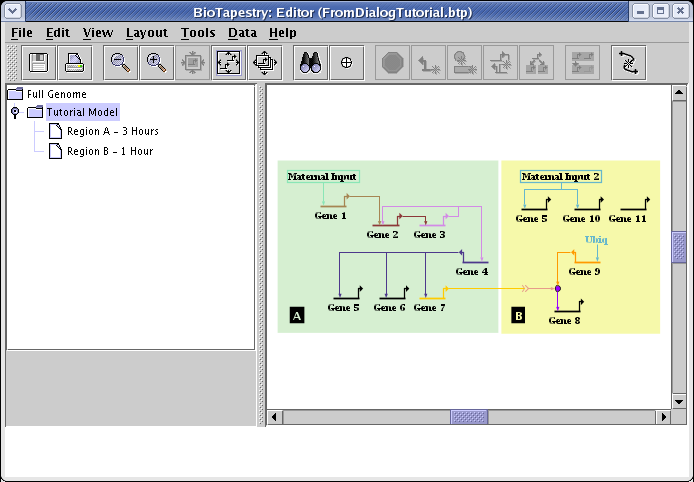Click vertical scrollbar down arrow
This screenshot has width=694, height=482.
click(x=679, y=401)
